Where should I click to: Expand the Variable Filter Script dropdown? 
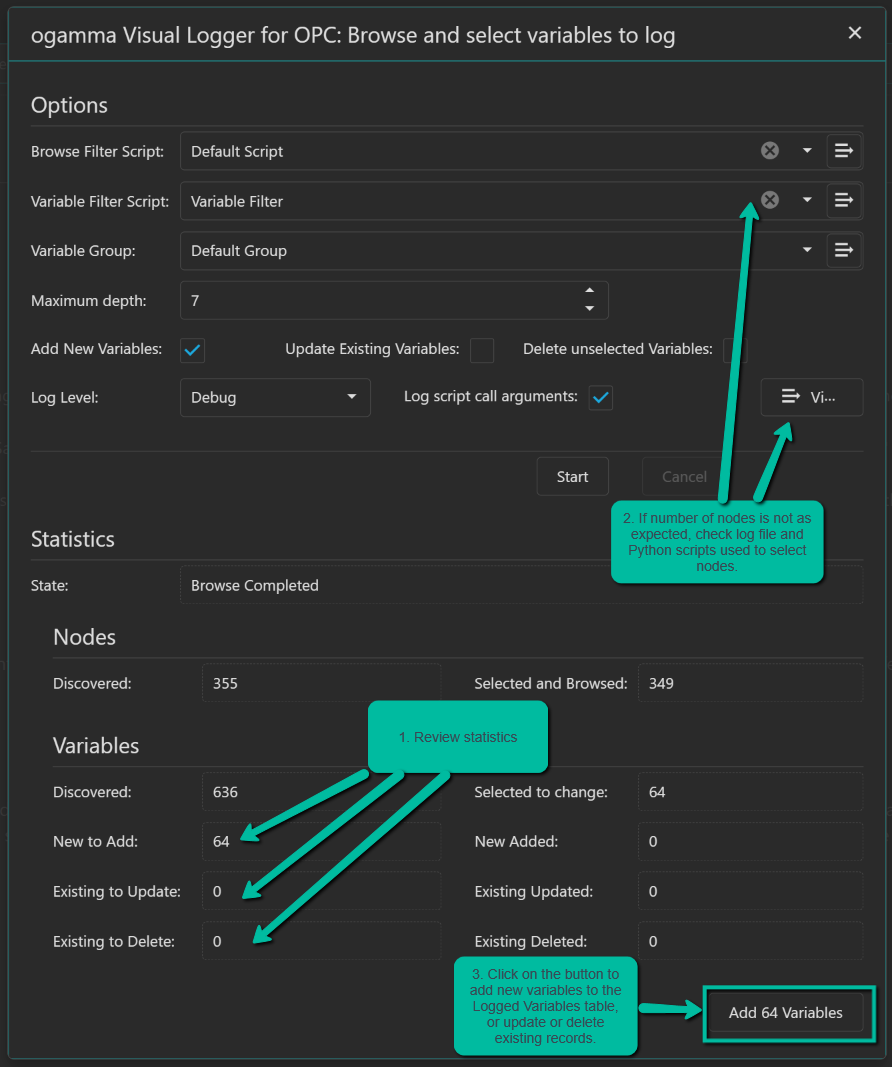point(807,200)
